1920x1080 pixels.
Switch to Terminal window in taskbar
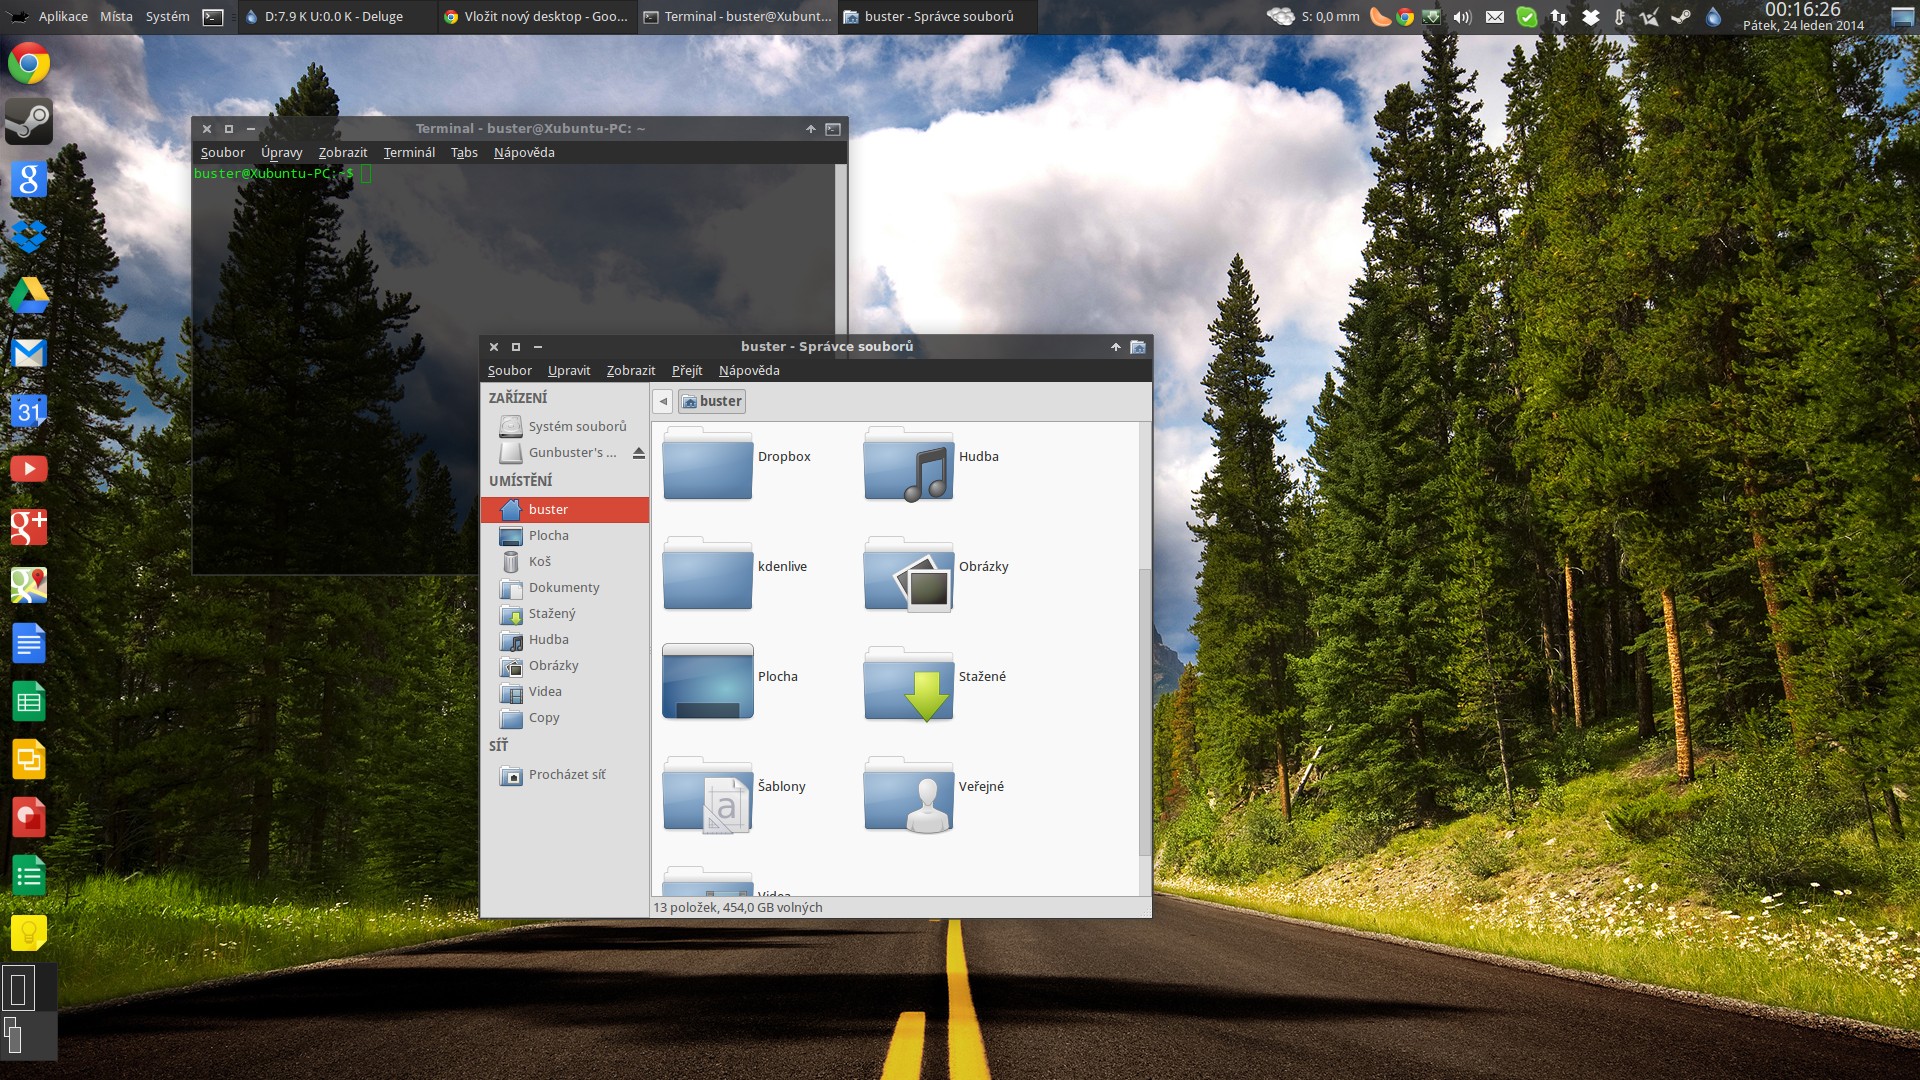point(737,17)
